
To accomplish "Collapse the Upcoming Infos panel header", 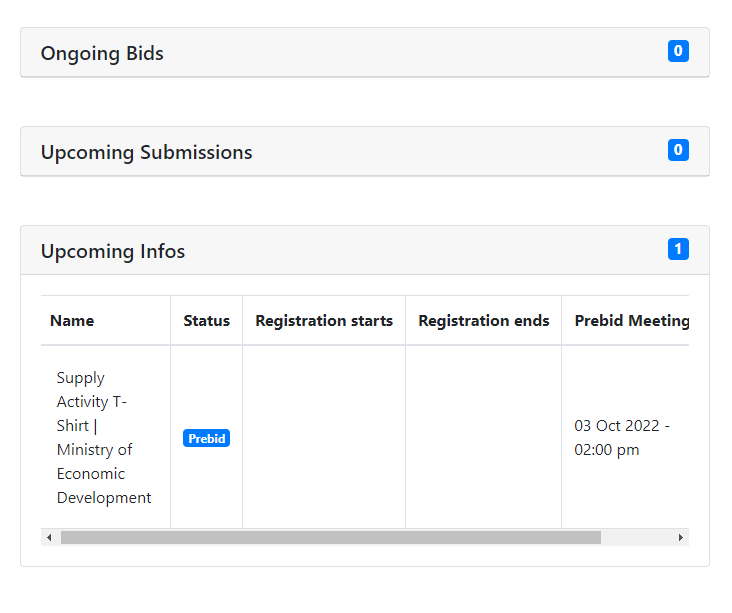I will click(x=365, y=250).
